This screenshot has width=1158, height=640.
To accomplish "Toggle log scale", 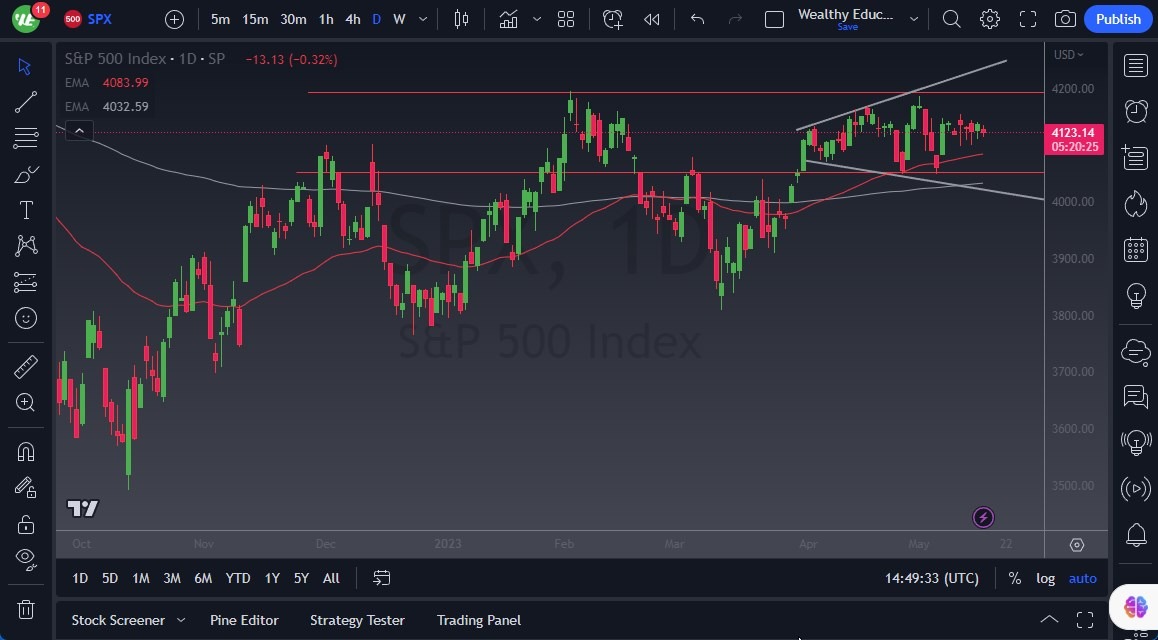I will pos(1045,579).
